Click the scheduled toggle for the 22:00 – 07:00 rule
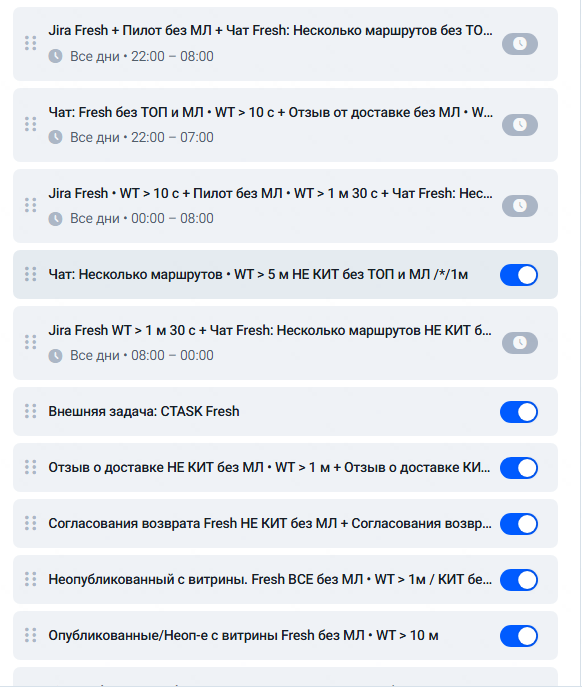This screenshot has height=687, width=582. pos(520,125)
